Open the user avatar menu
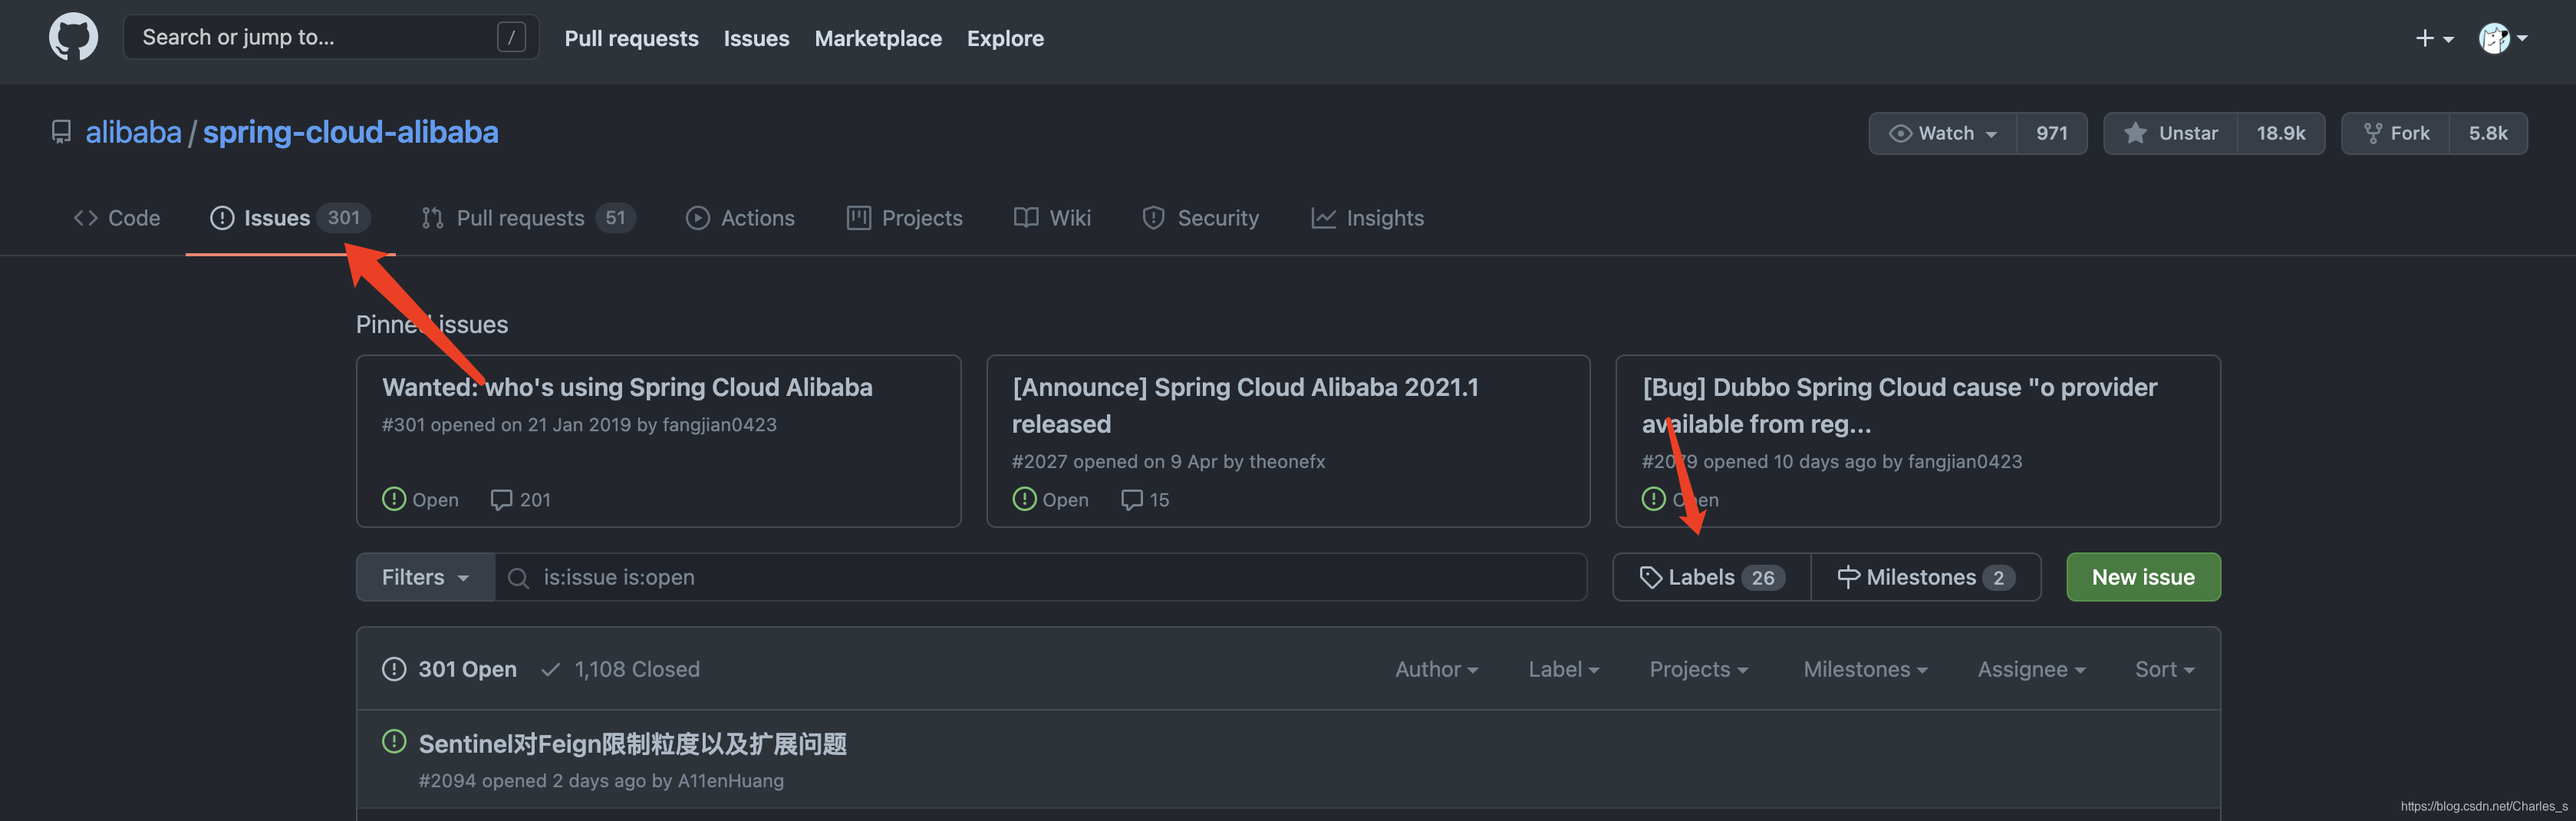 pyautogui.click(x=2503, y=38)
